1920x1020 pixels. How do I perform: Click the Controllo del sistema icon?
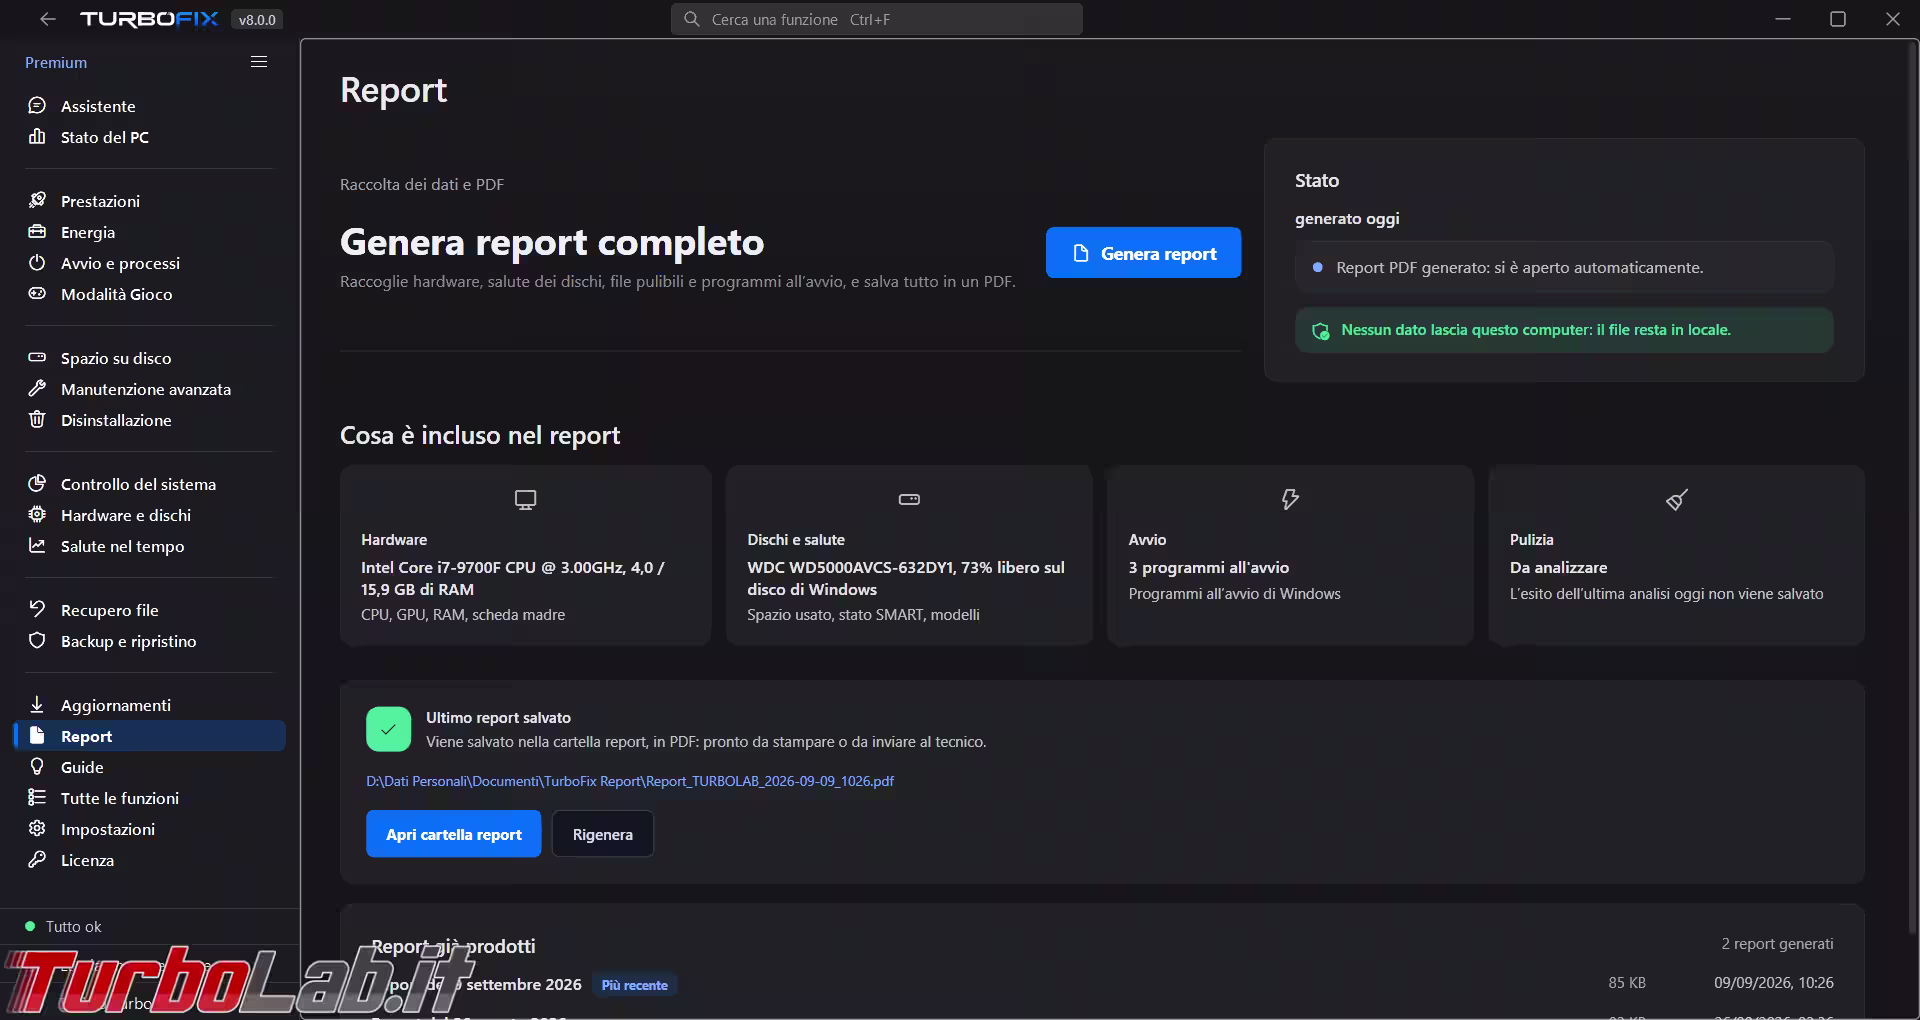pyautogui.click(x=37, y=484)
